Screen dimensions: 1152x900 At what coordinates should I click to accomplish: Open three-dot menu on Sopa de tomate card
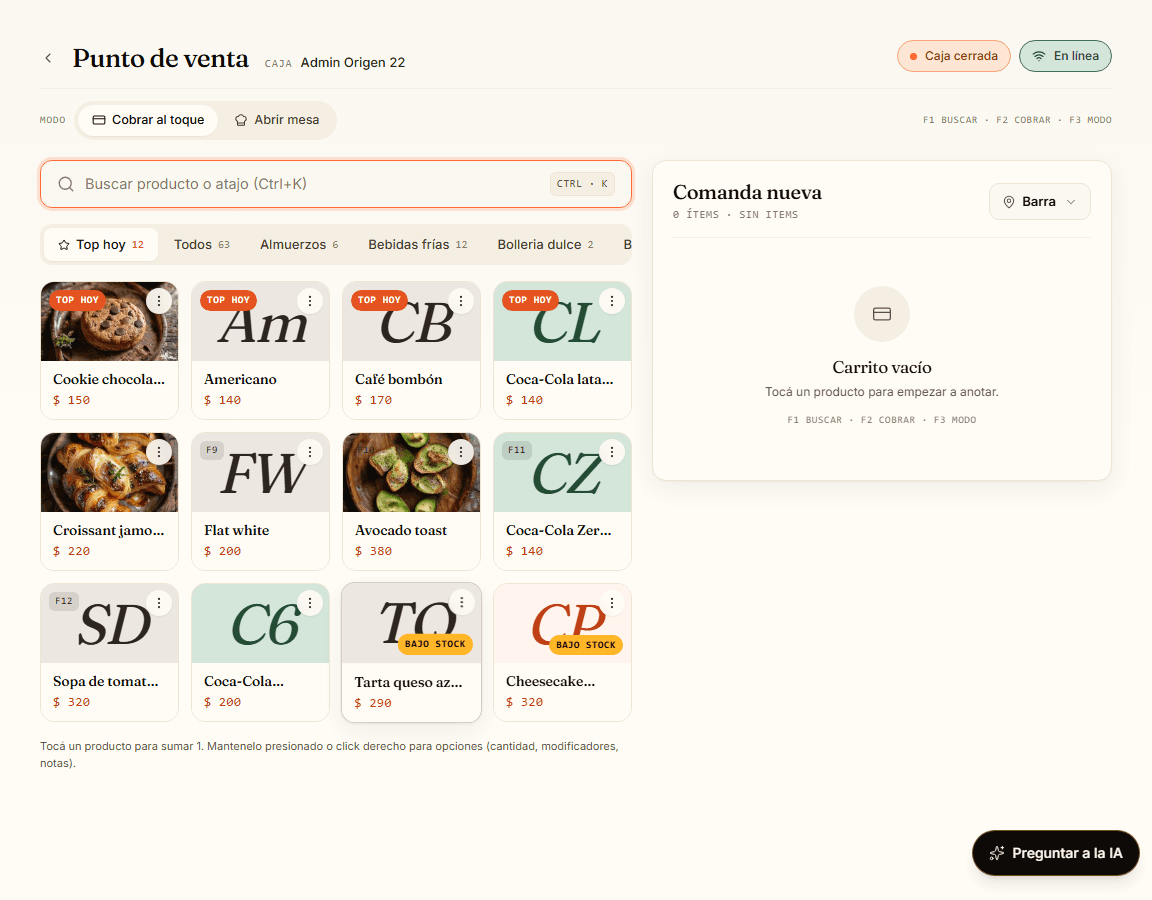159,602
